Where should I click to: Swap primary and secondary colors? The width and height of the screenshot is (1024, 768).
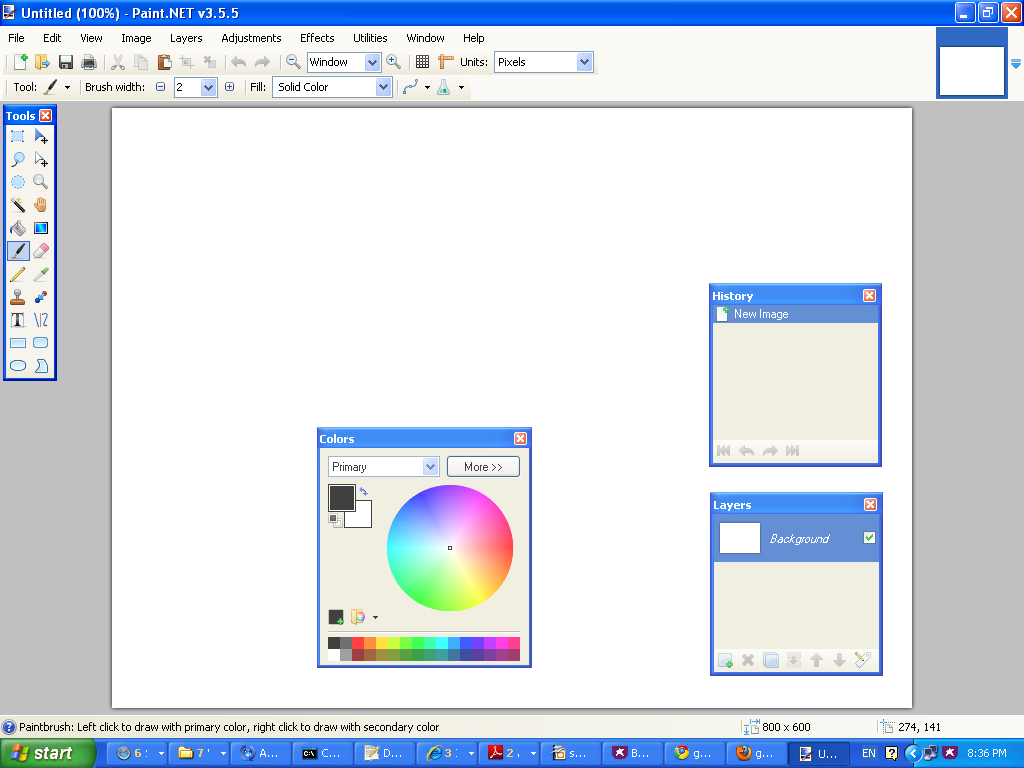tap(364, 491)
